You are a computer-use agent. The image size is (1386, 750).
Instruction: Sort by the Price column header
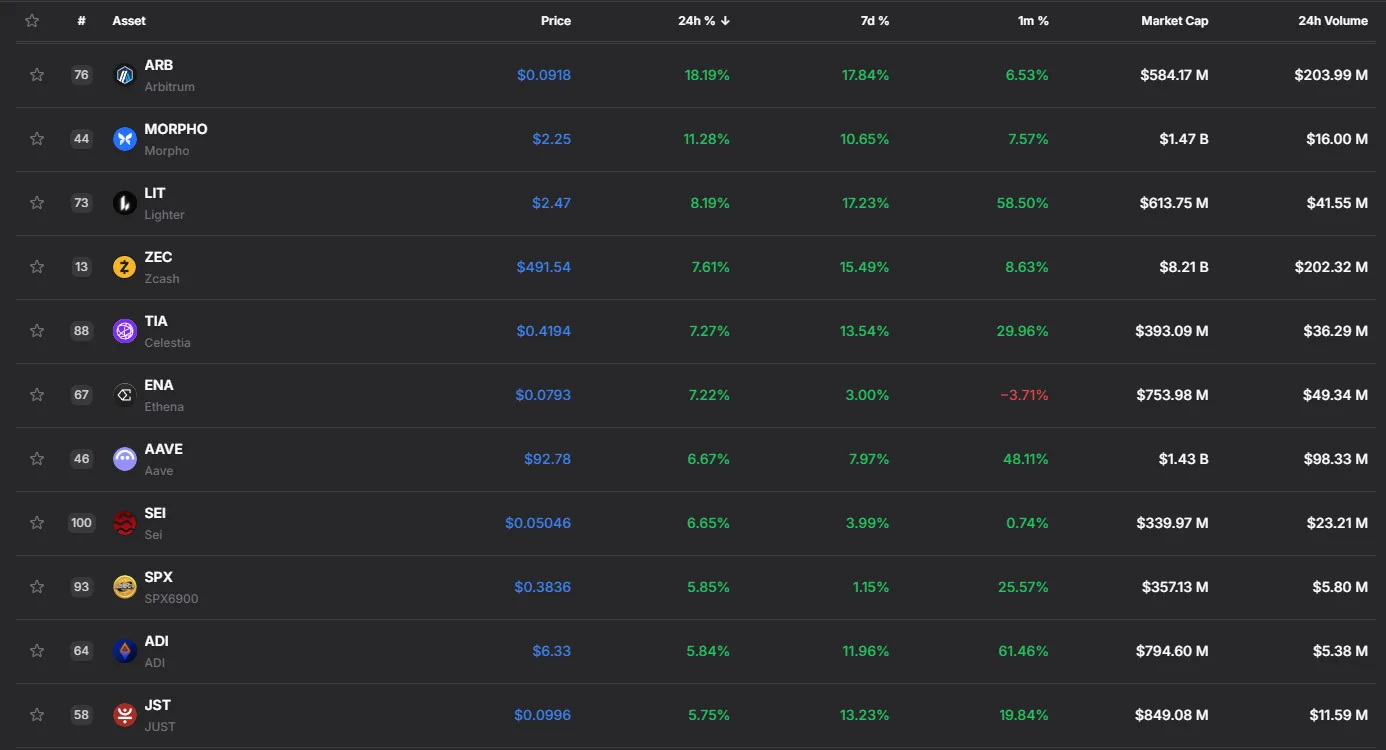tap(556, 21)
